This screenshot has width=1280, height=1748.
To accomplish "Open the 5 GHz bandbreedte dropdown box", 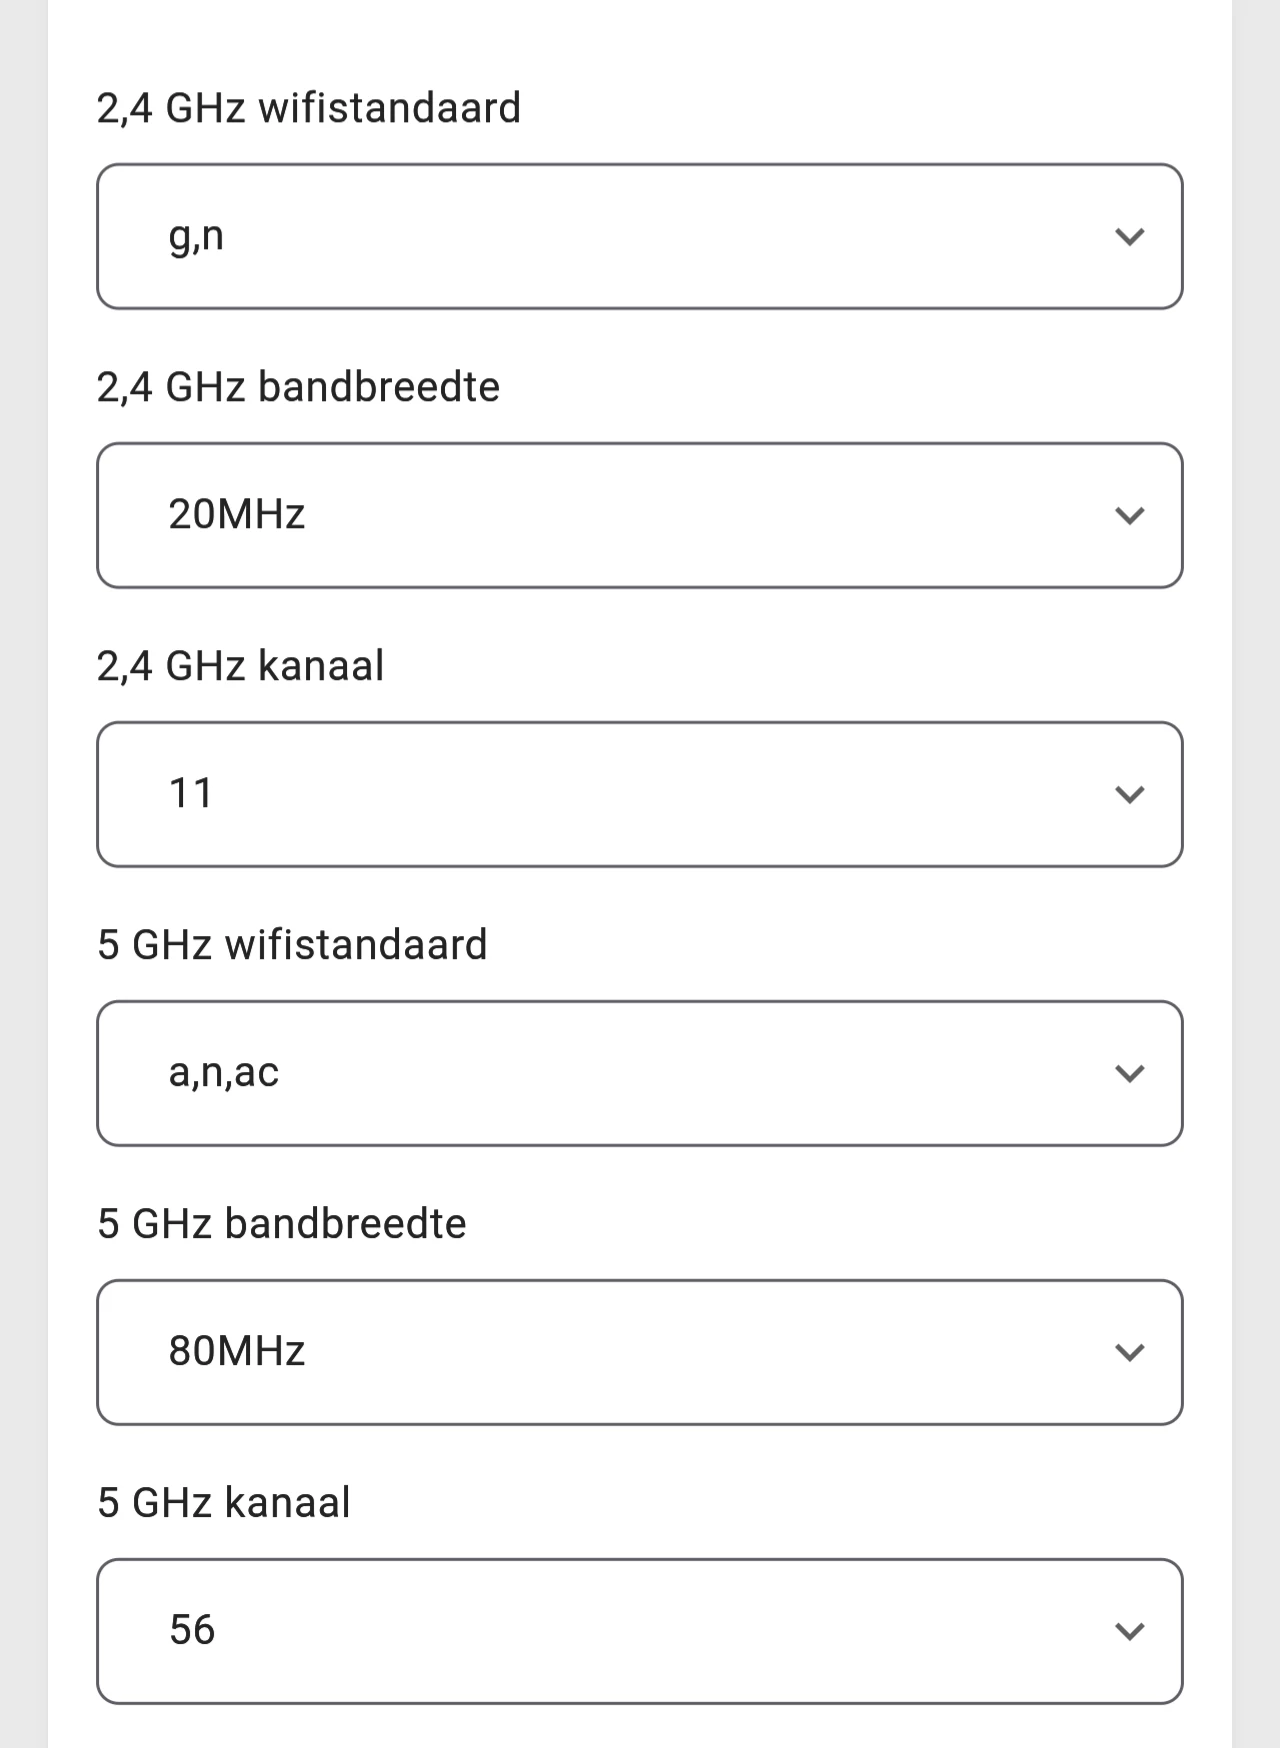I will pyautogui.click(x=640, y=1353).
